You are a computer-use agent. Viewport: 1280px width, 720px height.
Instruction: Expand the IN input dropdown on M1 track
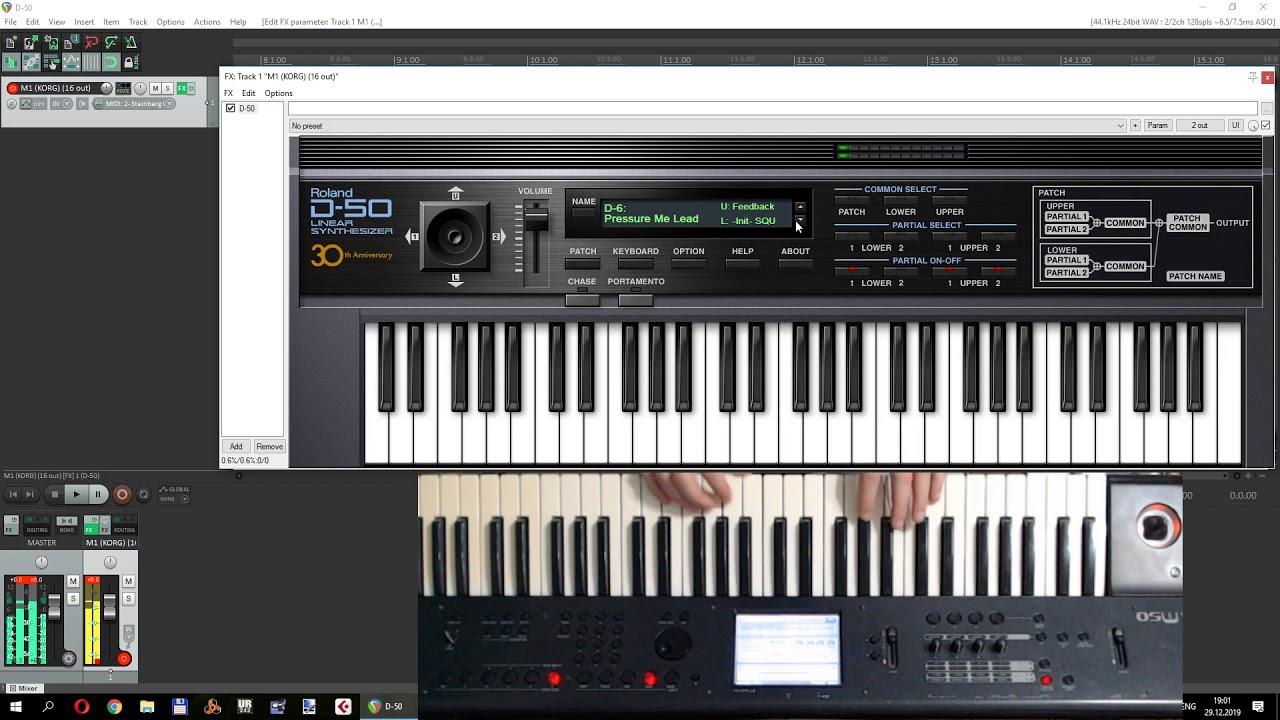(61, 104)
